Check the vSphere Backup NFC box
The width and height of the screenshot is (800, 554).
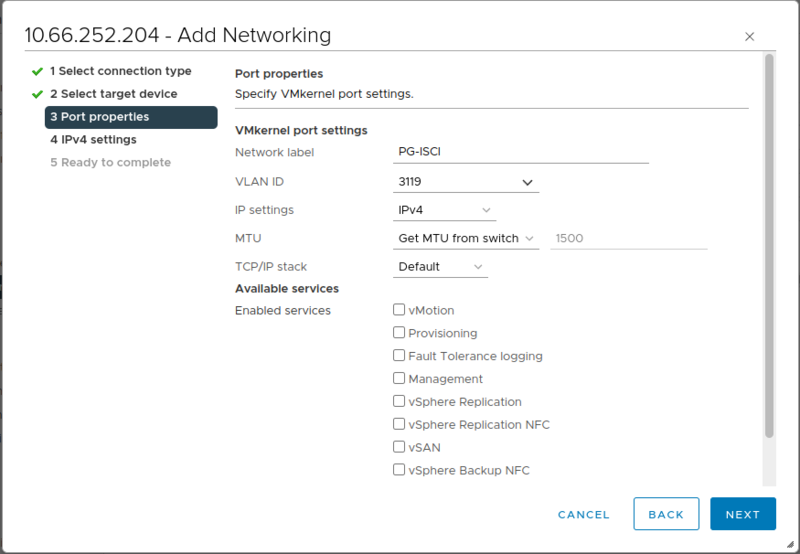[x=399, y=470]
